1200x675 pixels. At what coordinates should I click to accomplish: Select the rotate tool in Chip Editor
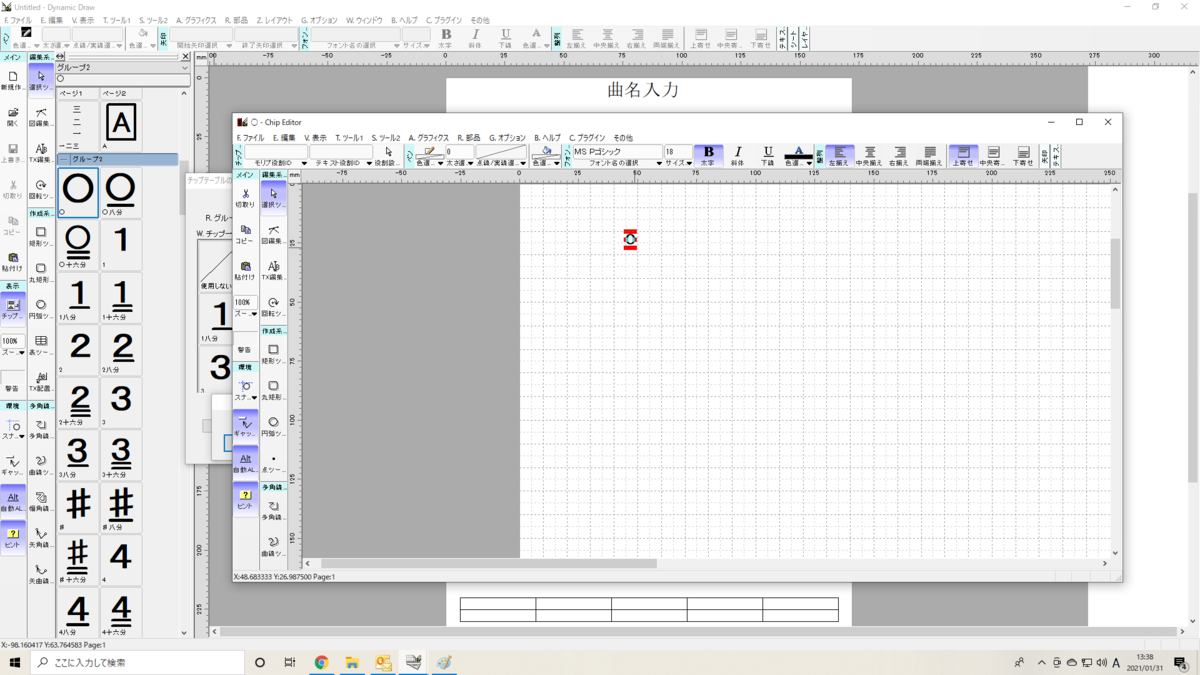(273, 306)
